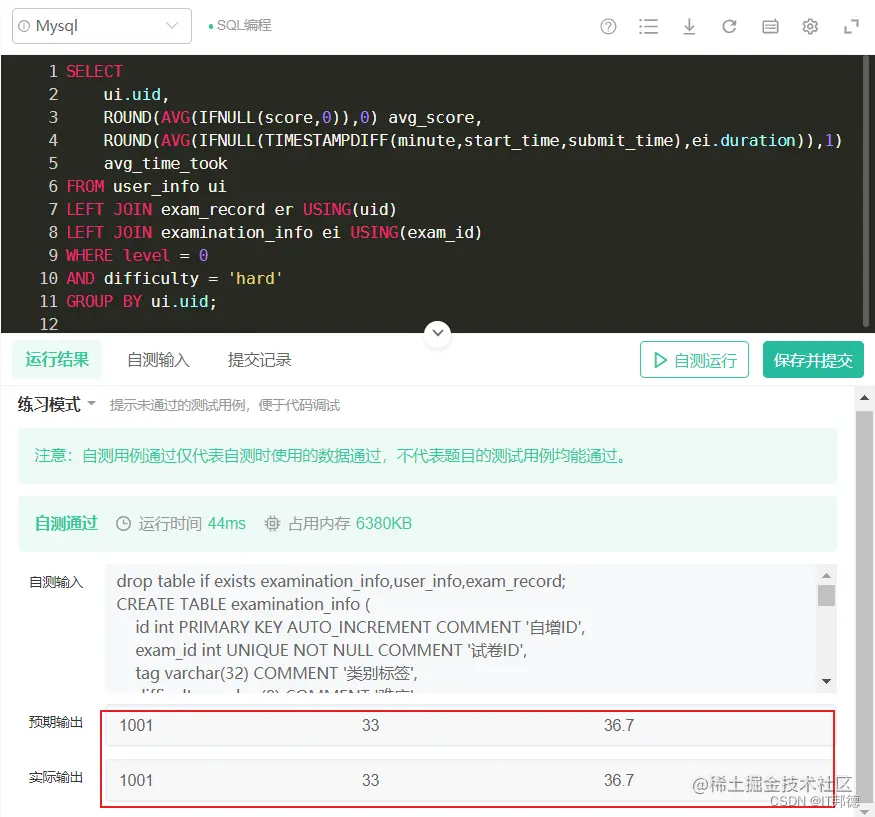The image size is (875, 817).
Task: Switch to 运行结果 tab
Action: click(x=57, y=359)
